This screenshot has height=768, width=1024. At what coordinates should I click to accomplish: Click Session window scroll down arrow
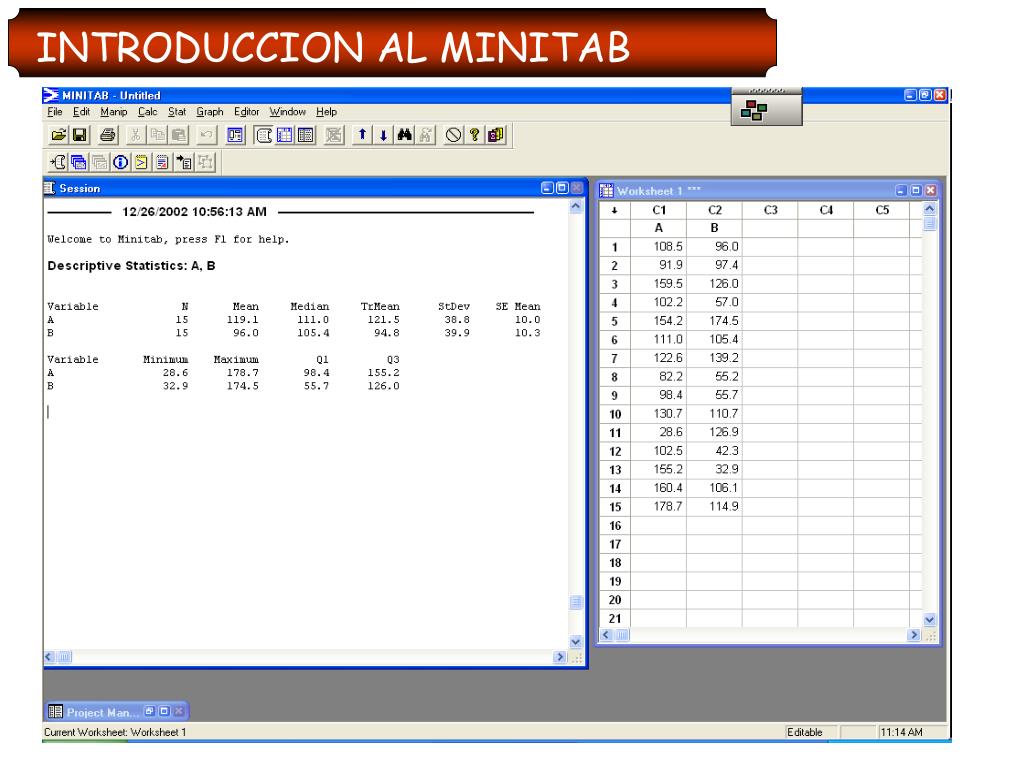pos(575,642)
